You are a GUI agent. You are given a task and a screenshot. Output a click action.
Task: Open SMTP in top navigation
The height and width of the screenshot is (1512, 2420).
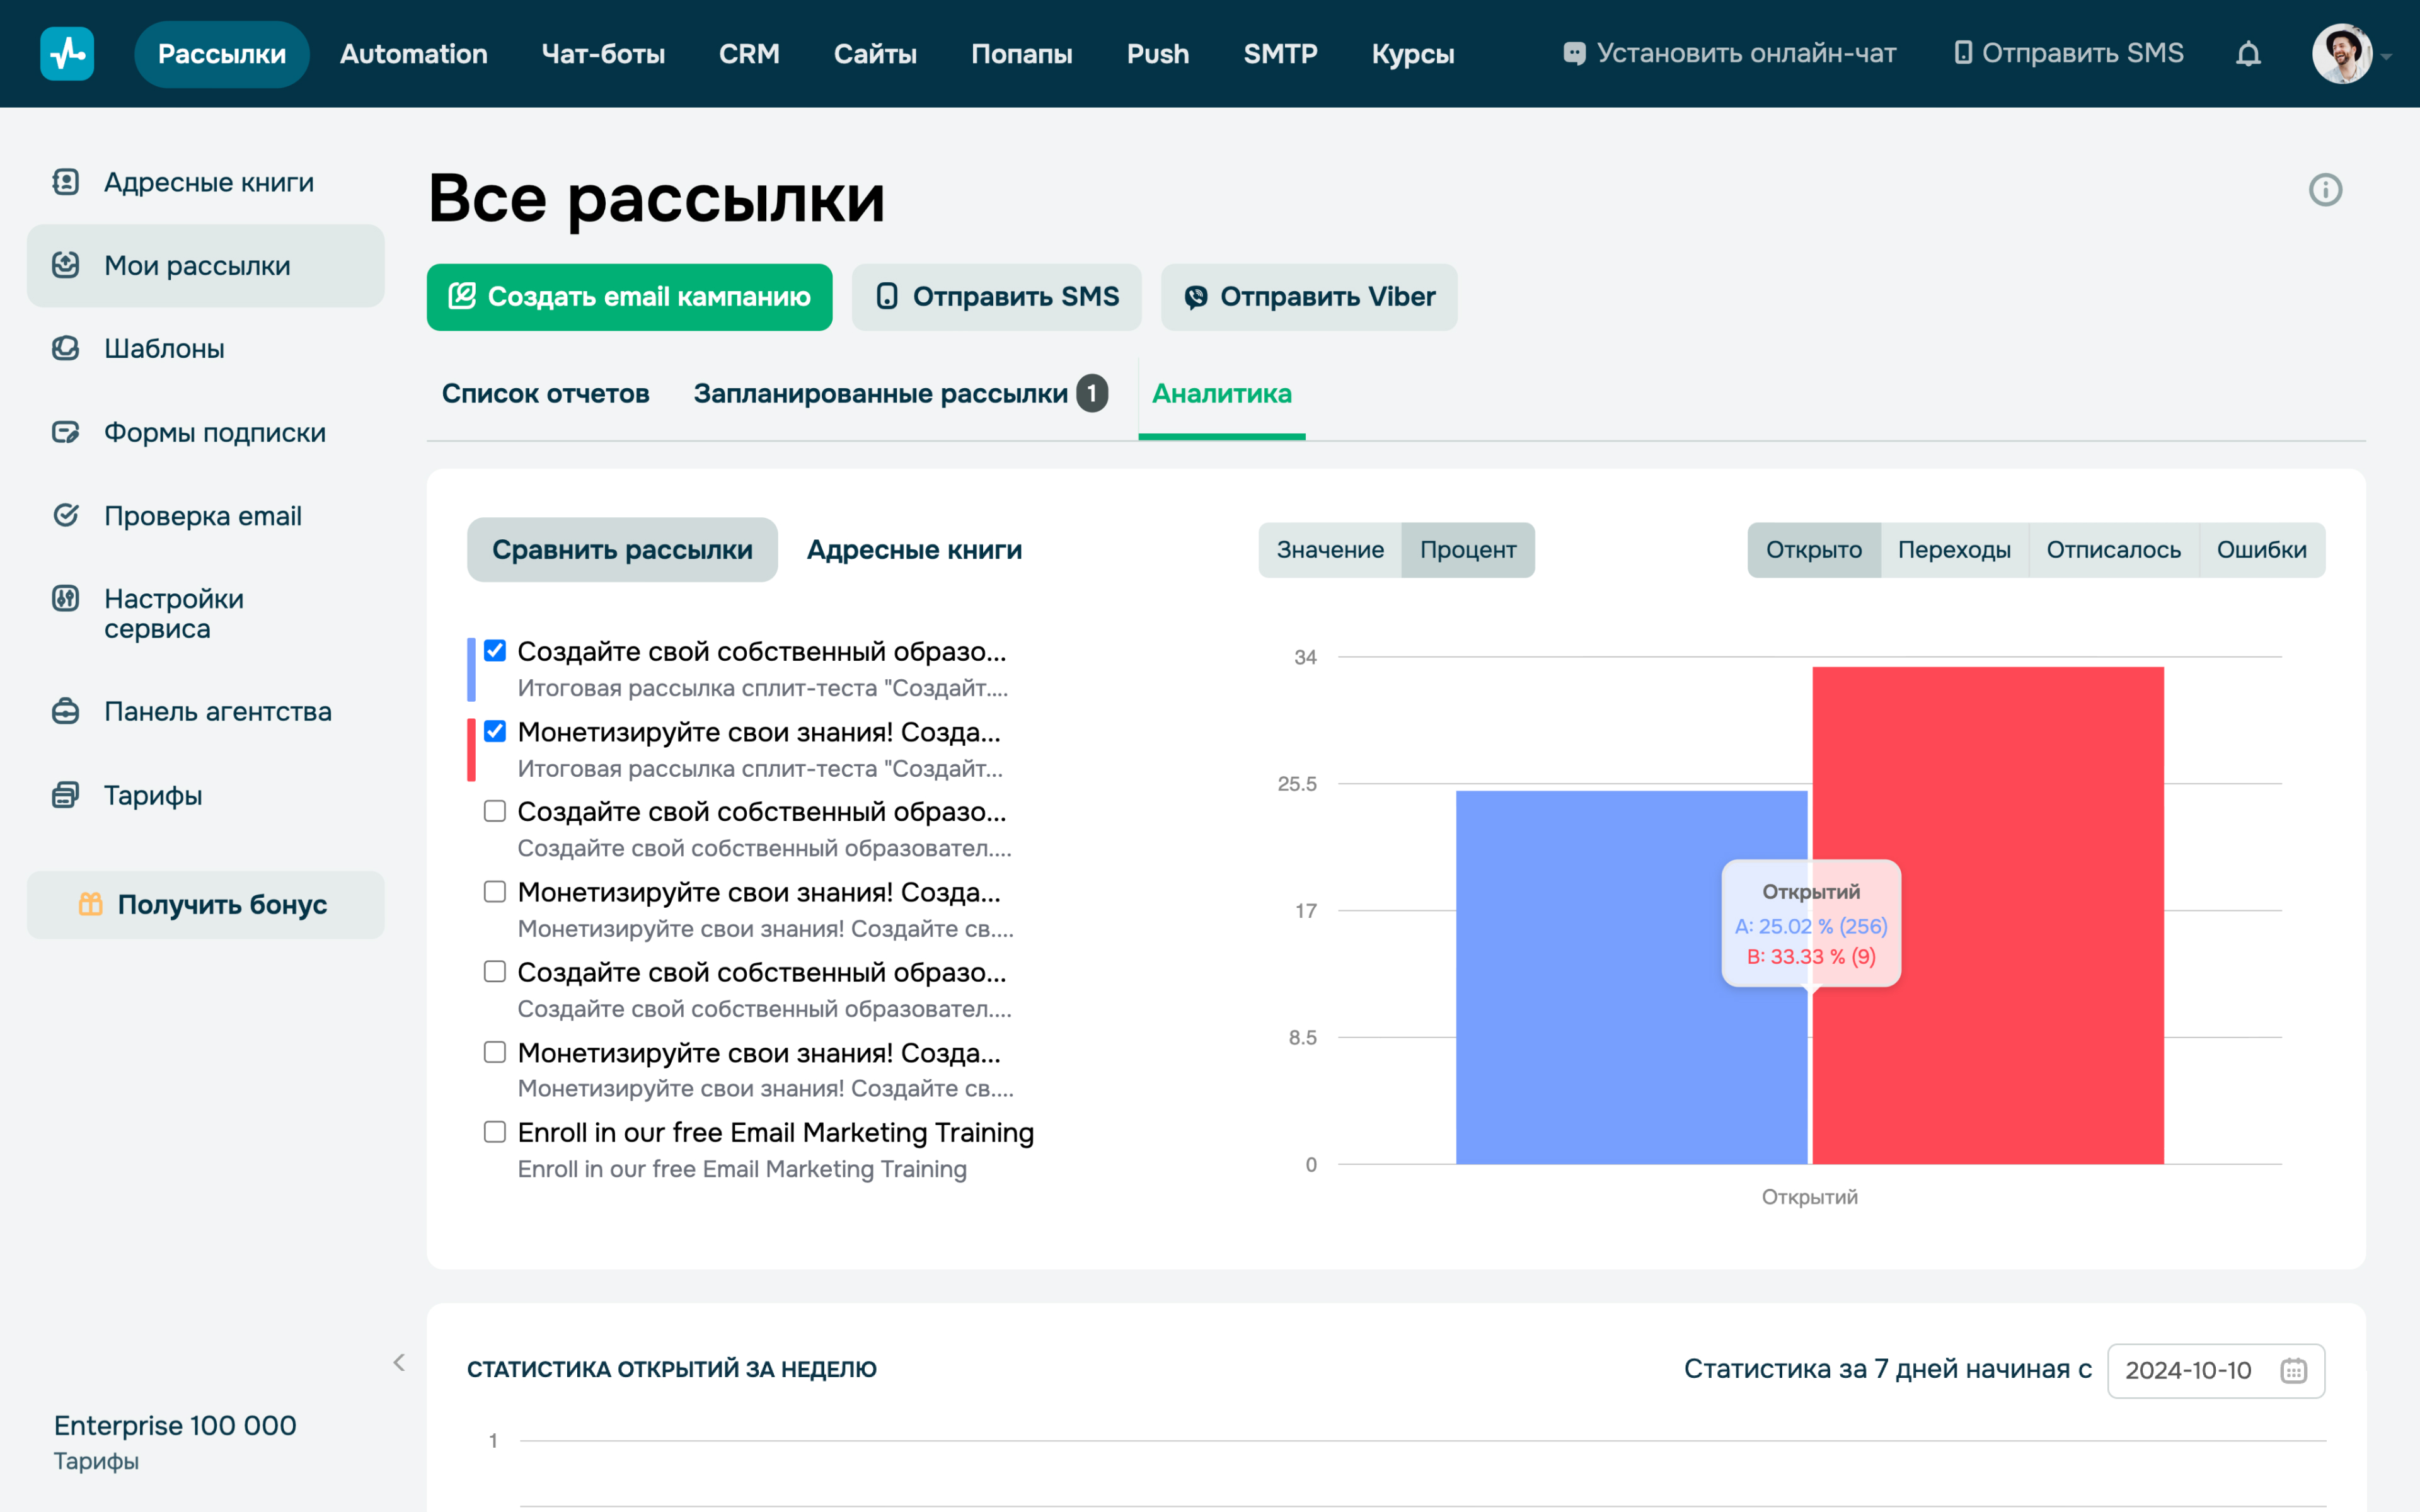1280,54
